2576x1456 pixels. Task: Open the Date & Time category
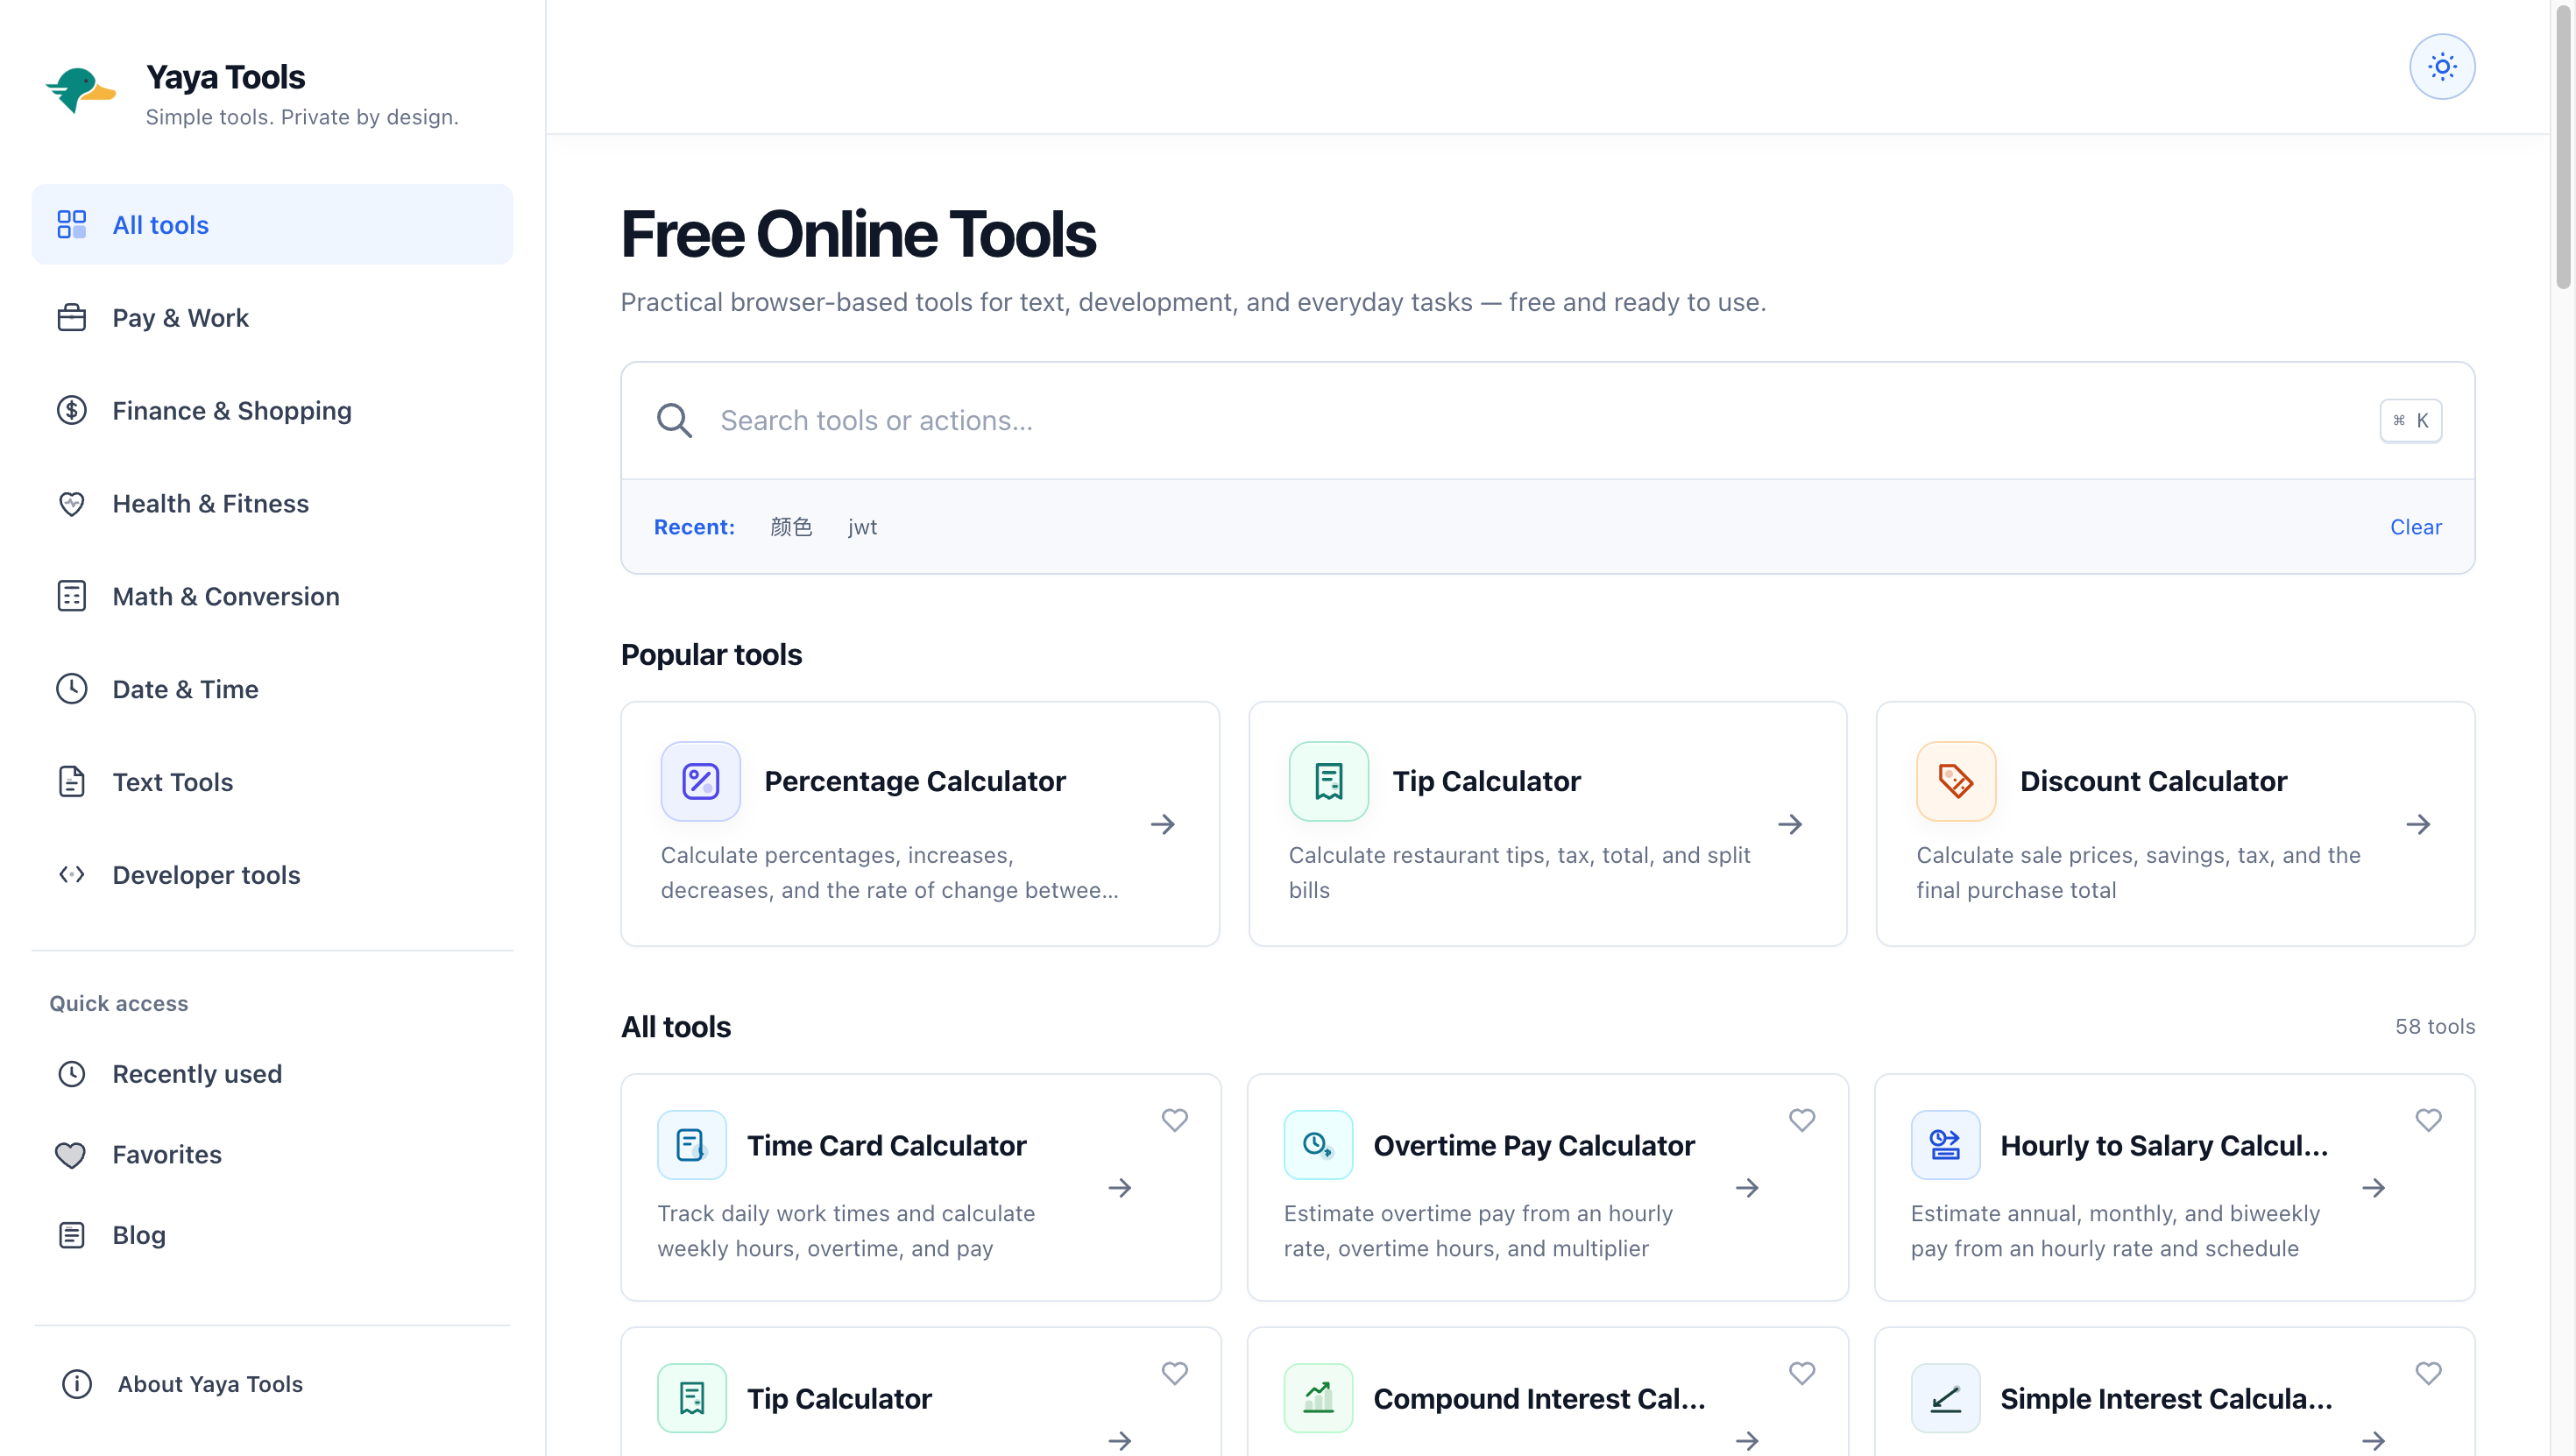point(272,688)
